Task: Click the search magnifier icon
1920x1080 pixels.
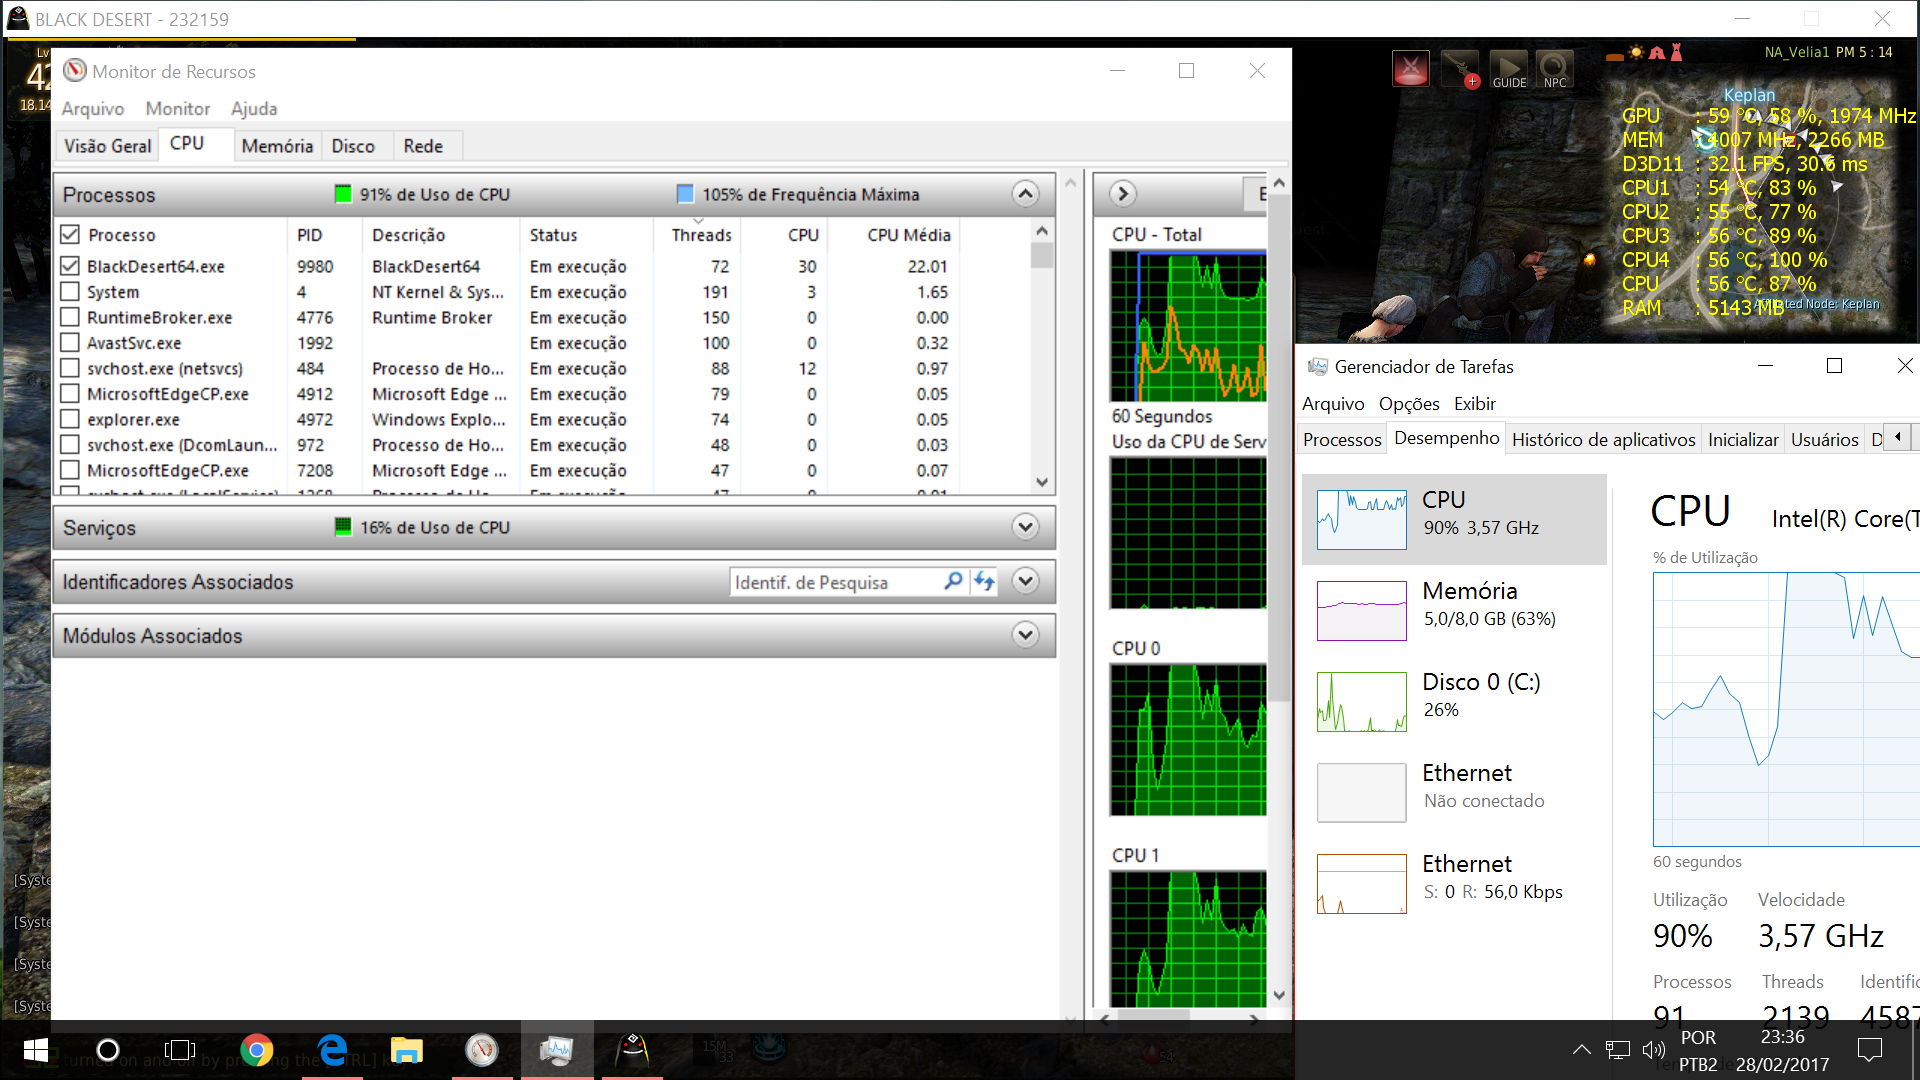Action: (x=953, y=581)
